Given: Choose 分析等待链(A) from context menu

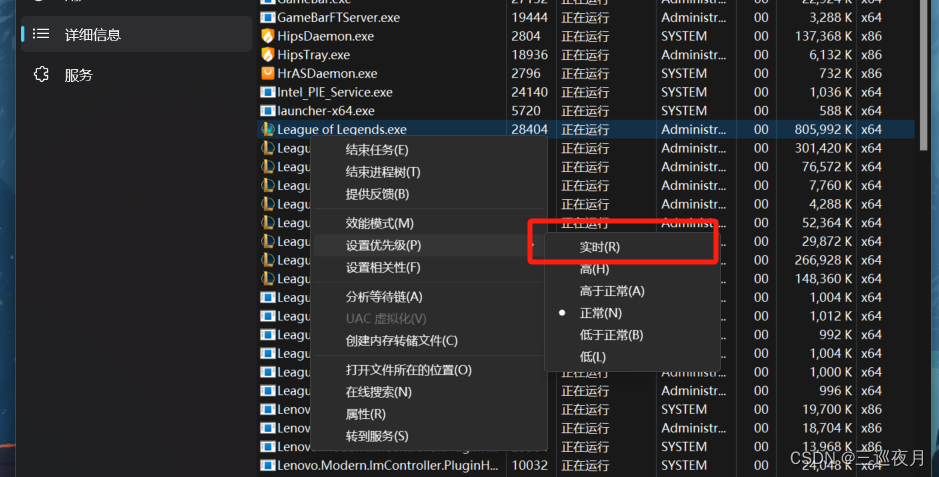Looking at the screenshot, I should 430,297.
